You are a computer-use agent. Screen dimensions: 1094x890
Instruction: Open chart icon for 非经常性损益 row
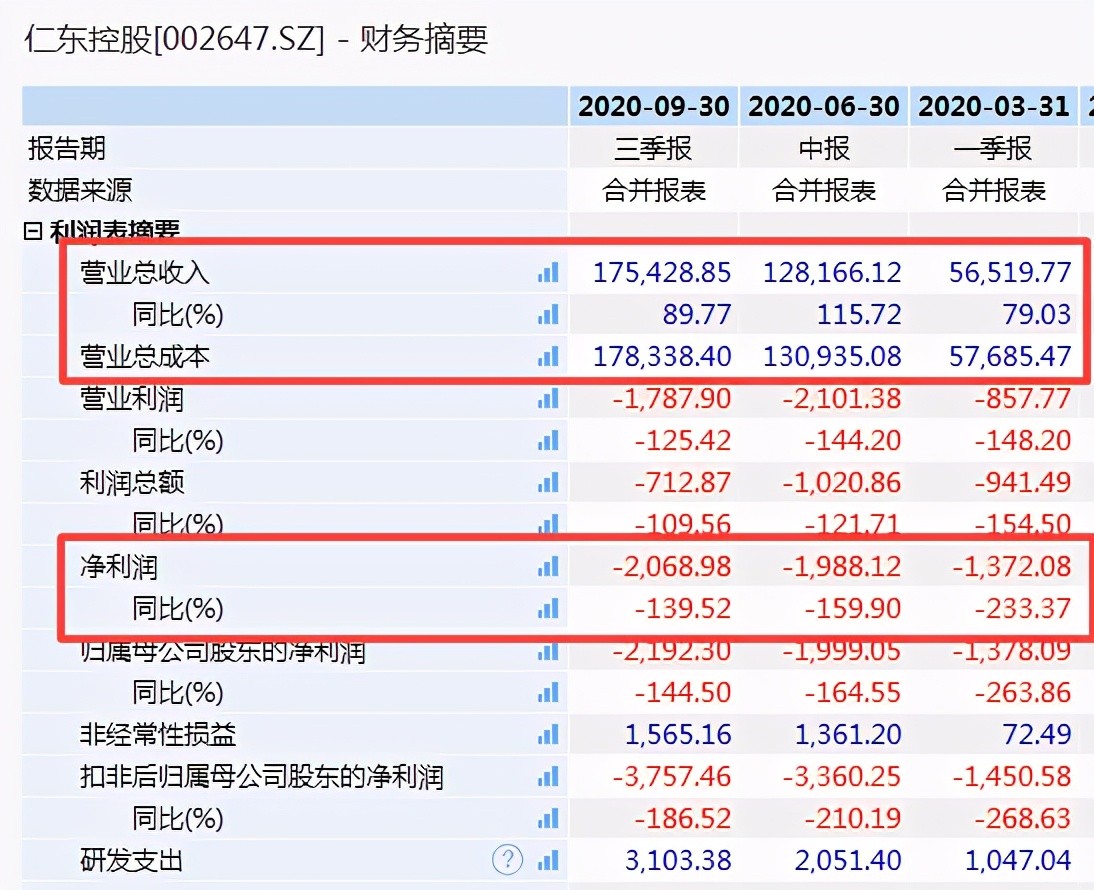pyautogui.click(x=548, y=734)
